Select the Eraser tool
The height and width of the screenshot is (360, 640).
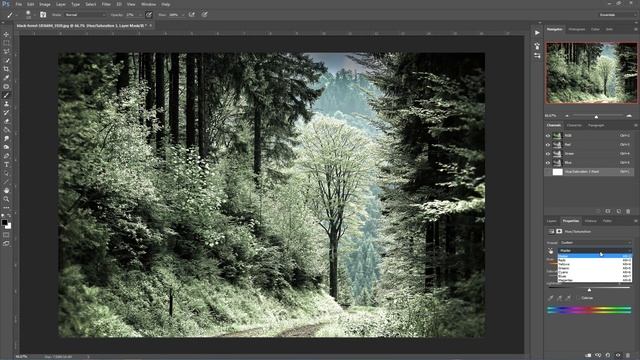tap(6, 121)
